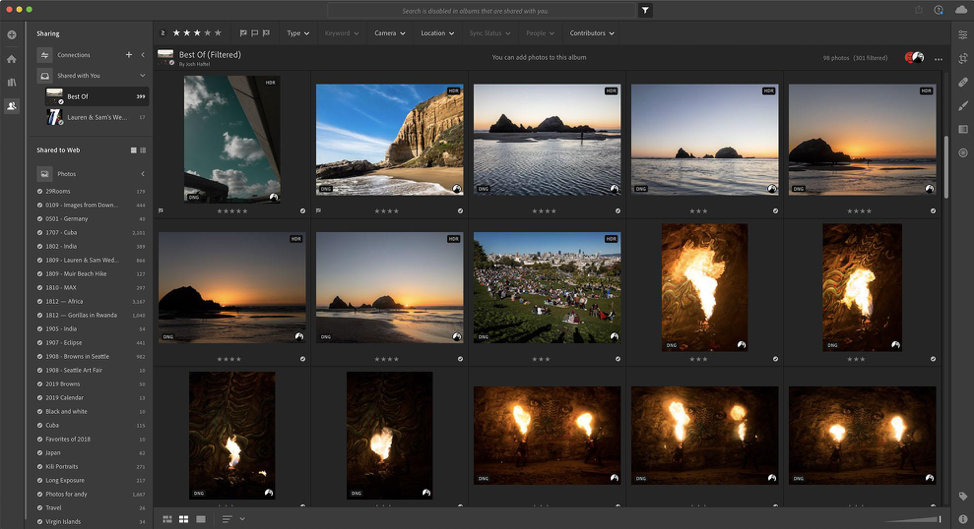The image size is (974, 529).
Task: Set the five-star rating filter
Action: pos(219,33)
